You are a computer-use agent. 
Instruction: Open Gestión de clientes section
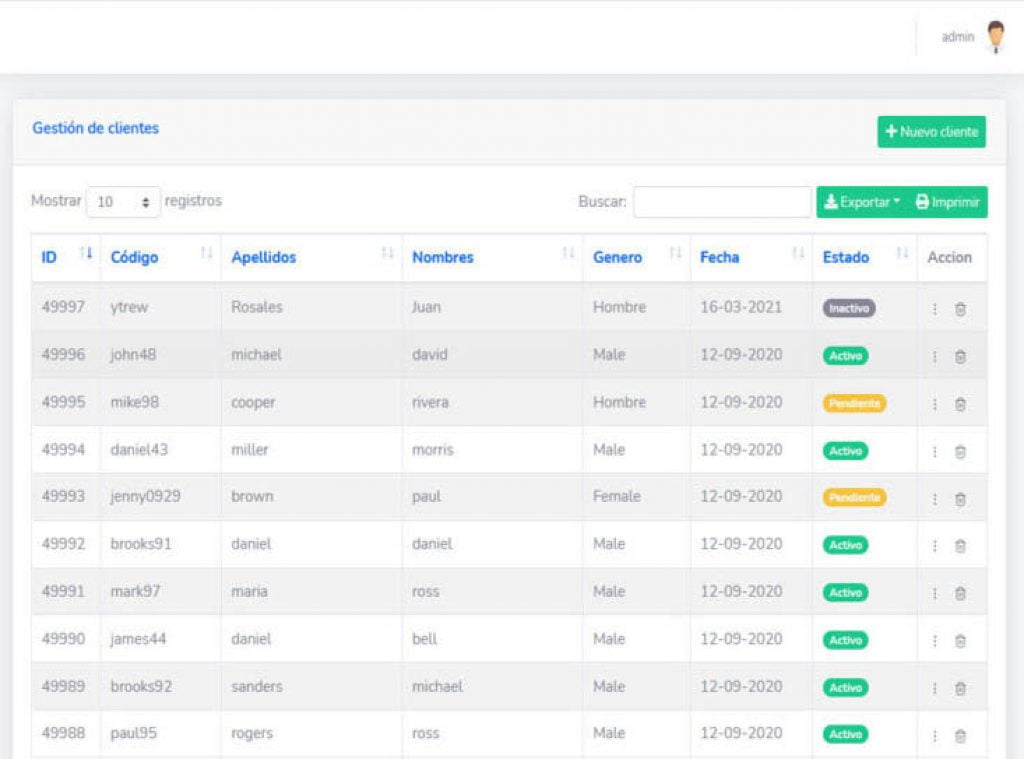97,128
